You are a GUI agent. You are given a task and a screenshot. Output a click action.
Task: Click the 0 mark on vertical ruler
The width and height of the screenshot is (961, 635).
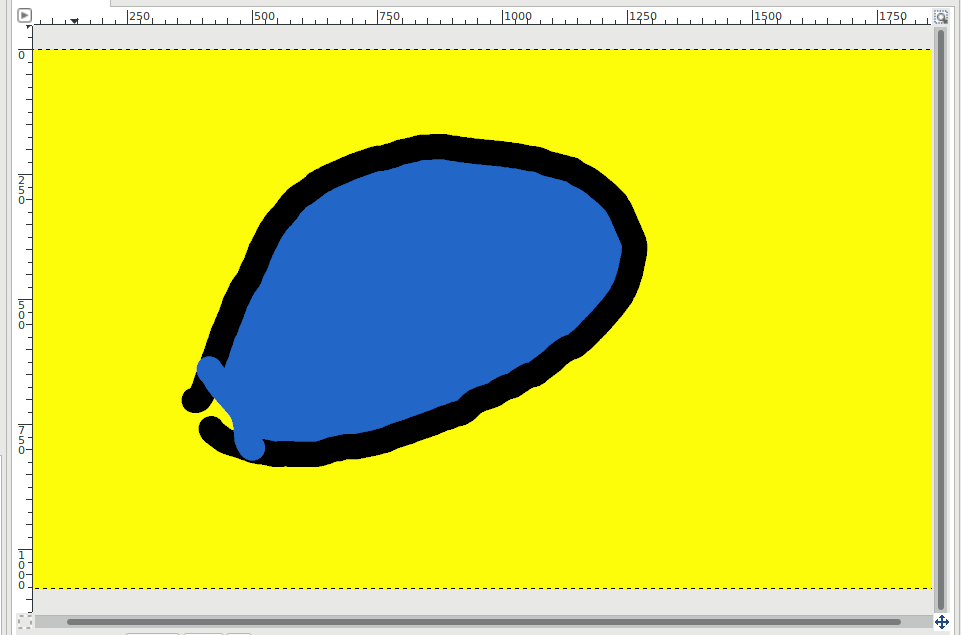[21, 55]
